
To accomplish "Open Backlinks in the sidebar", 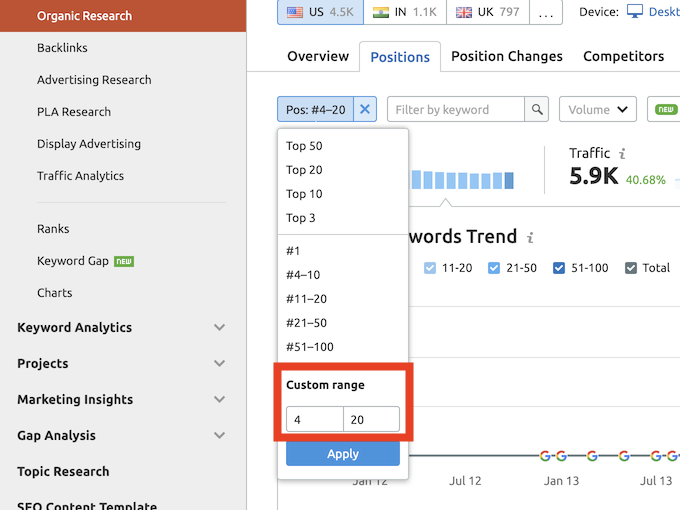I will pos(62,48).
